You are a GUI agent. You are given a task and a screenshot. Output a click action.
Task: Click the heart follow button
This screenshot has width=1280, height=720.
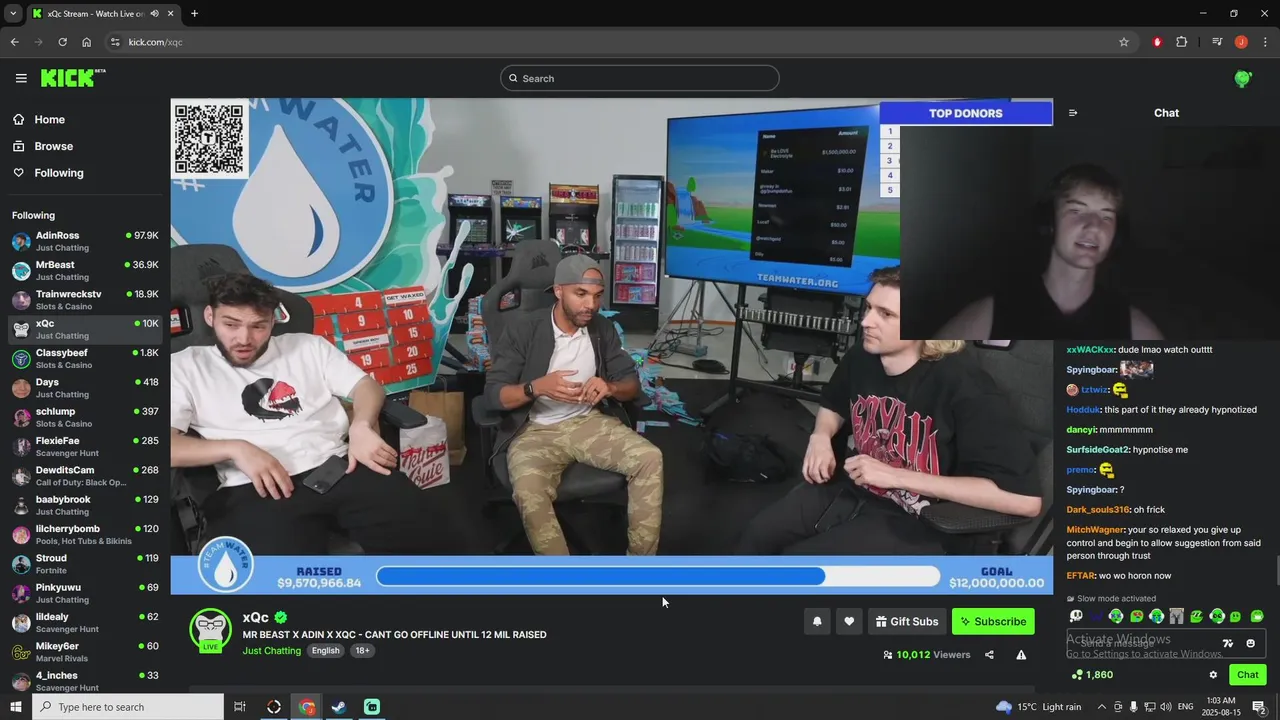849,621
